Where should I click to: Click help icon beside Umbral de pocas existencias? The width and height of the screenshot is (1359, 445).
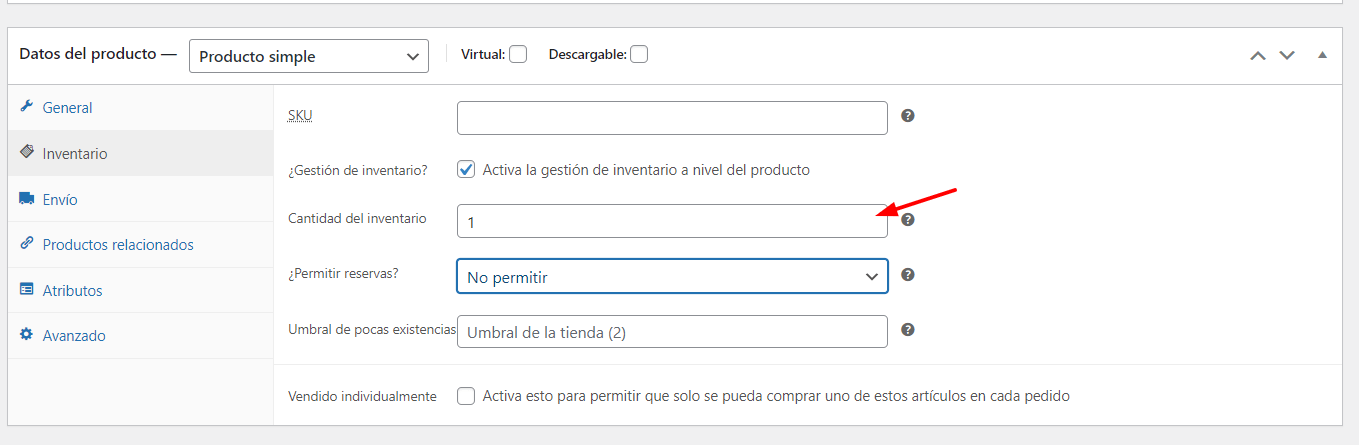(908, 329)
